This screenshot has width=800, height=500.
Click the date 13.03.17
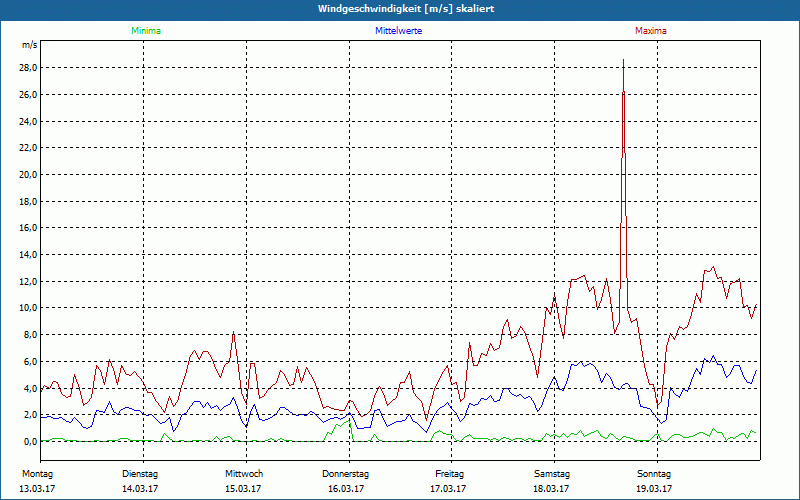pyautogui.click(x=37, y=489)
